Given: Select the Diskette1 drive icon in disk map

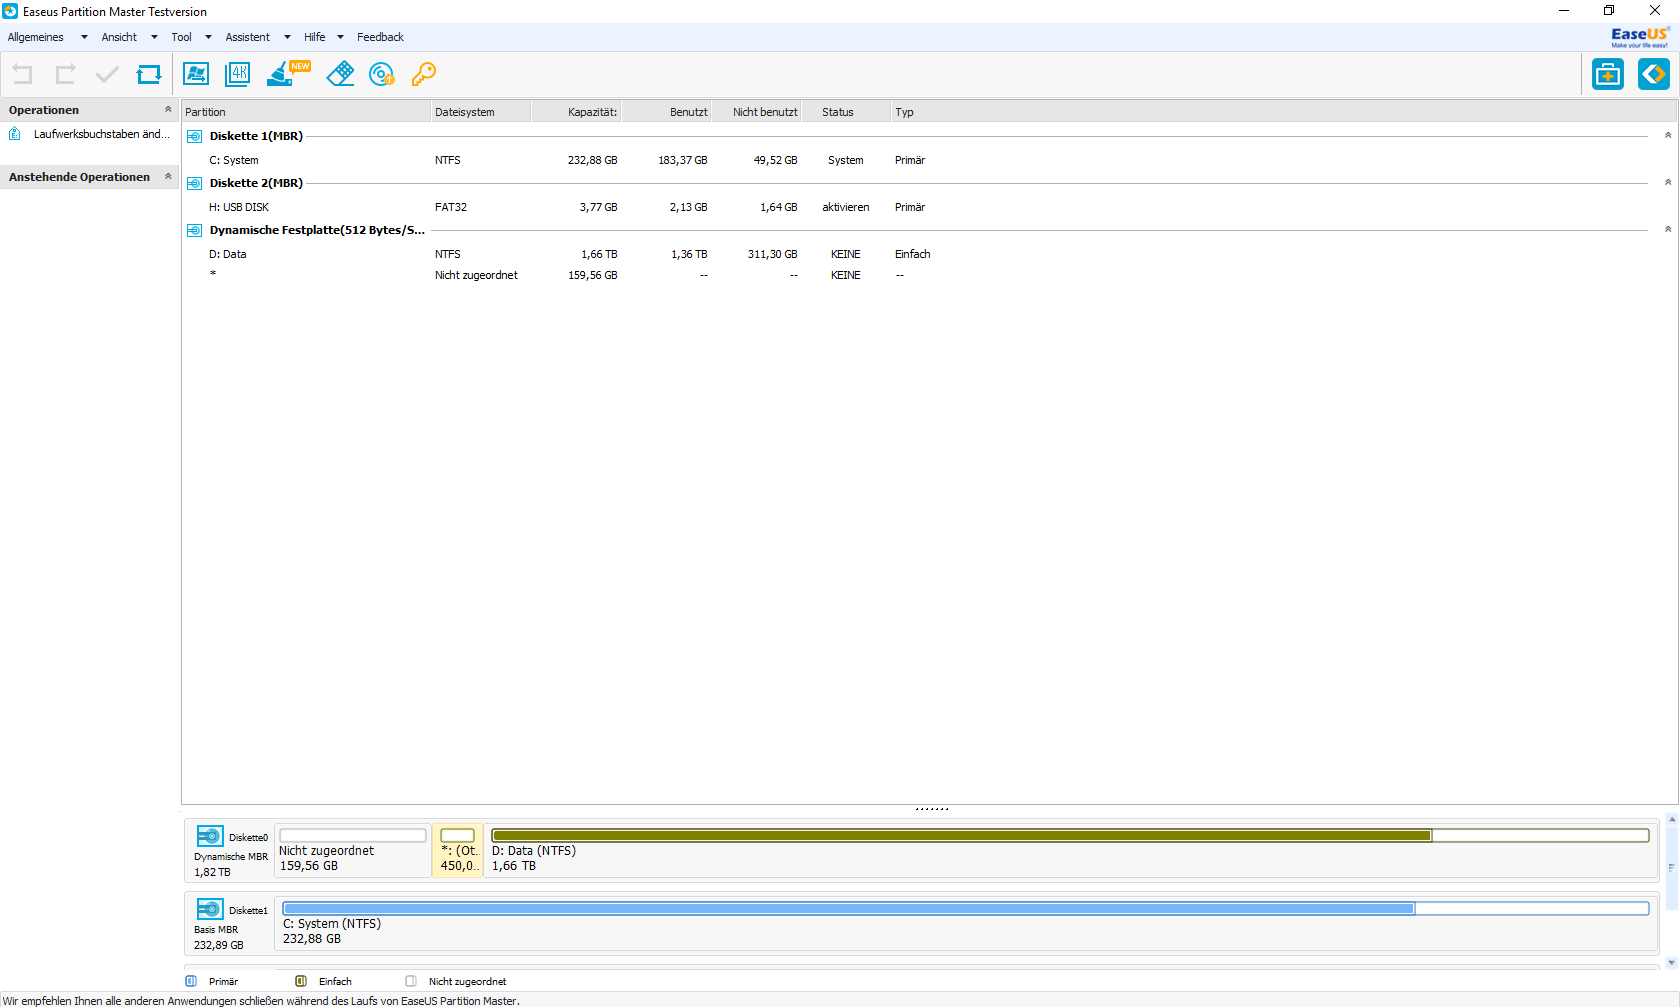Looking at the screenshot, I should coord(210,909).
